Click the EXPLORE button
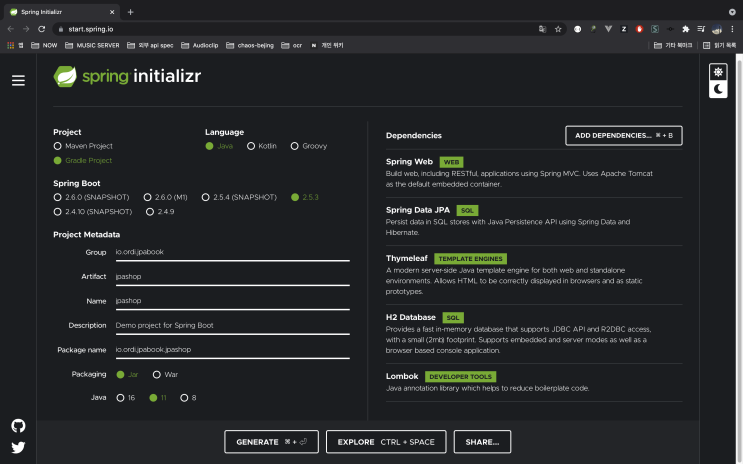Screen dimensions: 743x464 coord(386,442)
